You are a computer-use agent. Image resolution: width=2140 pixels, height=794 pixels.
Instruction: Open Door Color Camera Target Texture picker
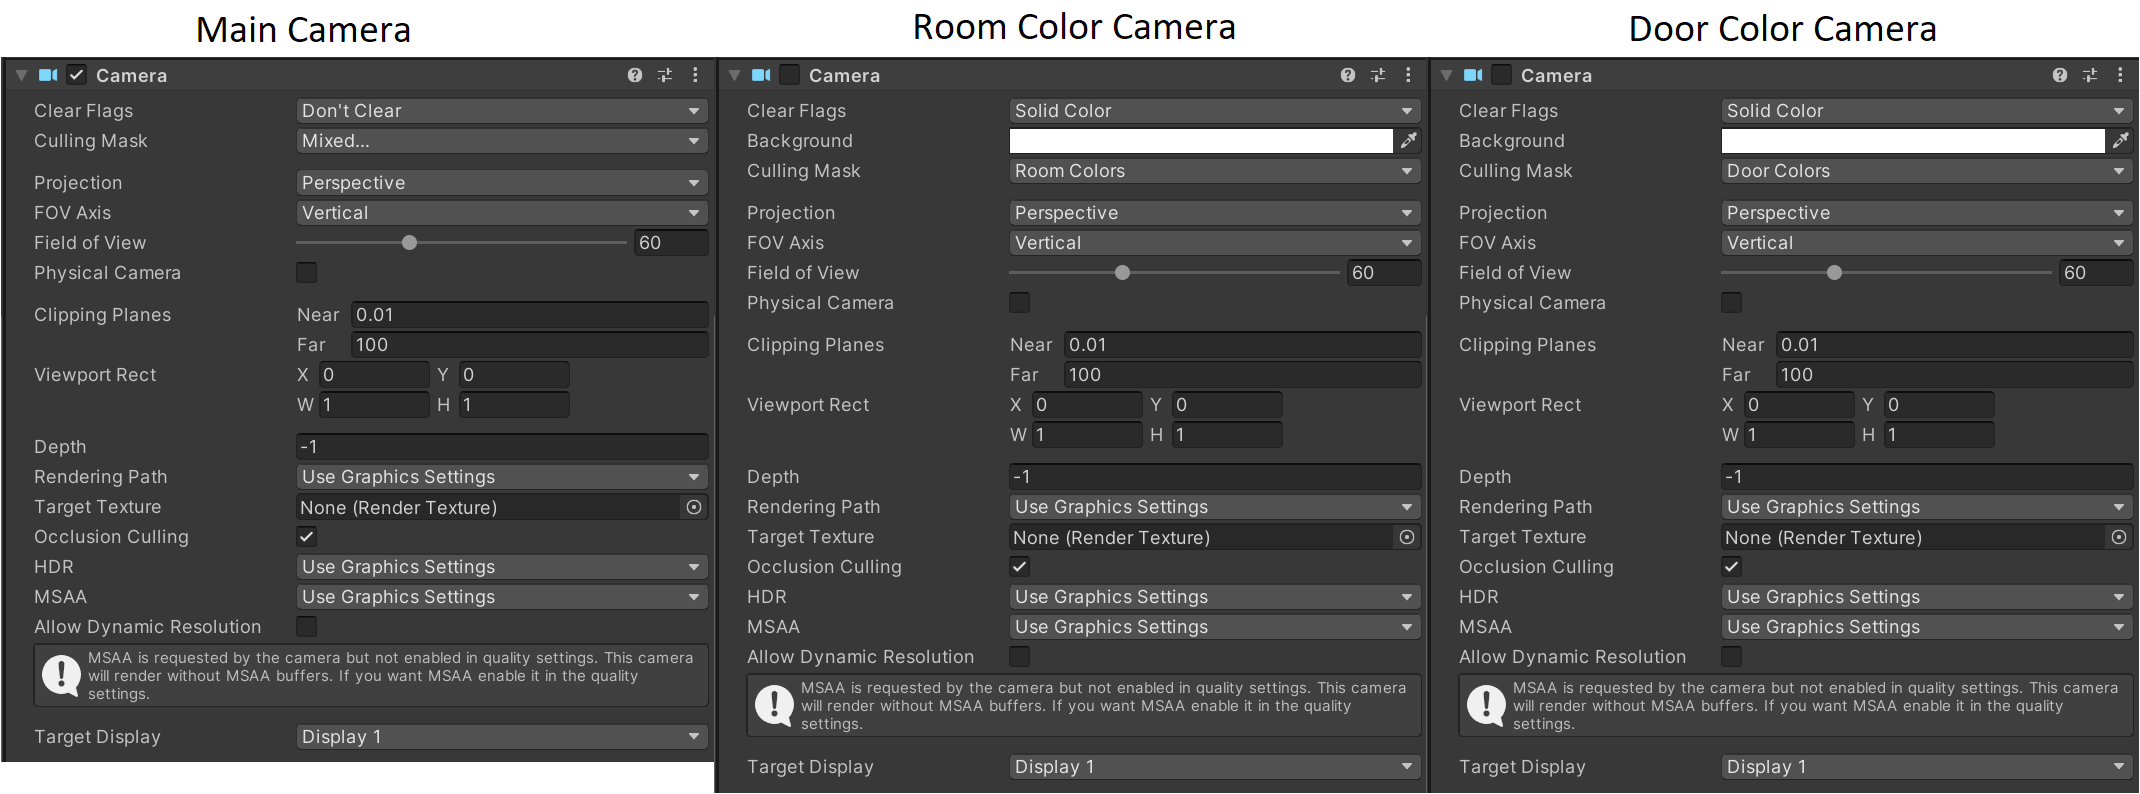(x=2118, y=537)
